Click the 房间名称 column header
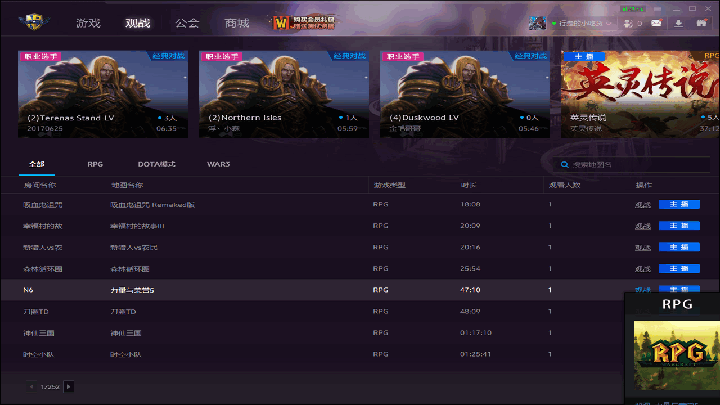The image size is (720, 405). click(x=39, y=185)
